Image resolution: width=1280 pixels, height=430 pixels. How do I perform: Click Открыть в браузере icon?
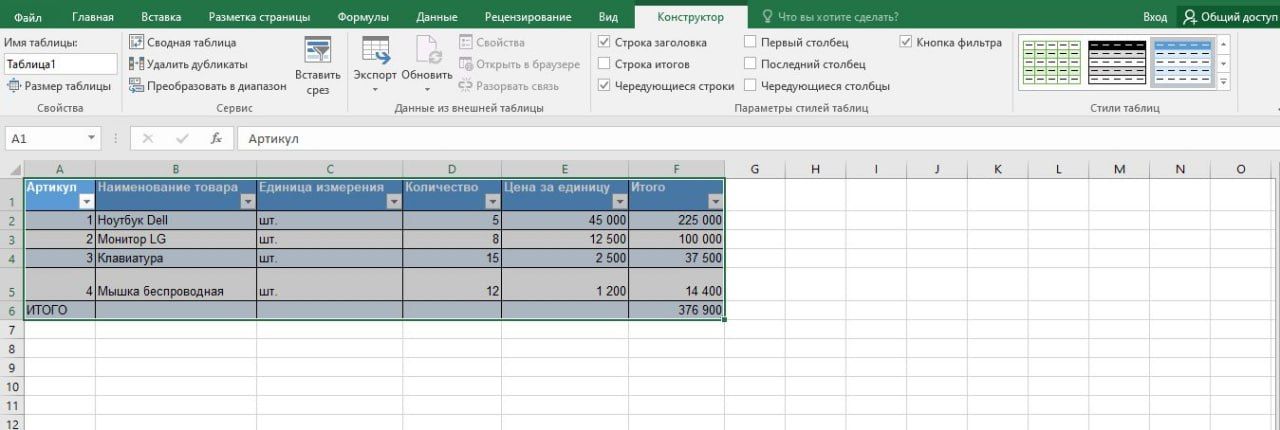[x=466, y=64]
